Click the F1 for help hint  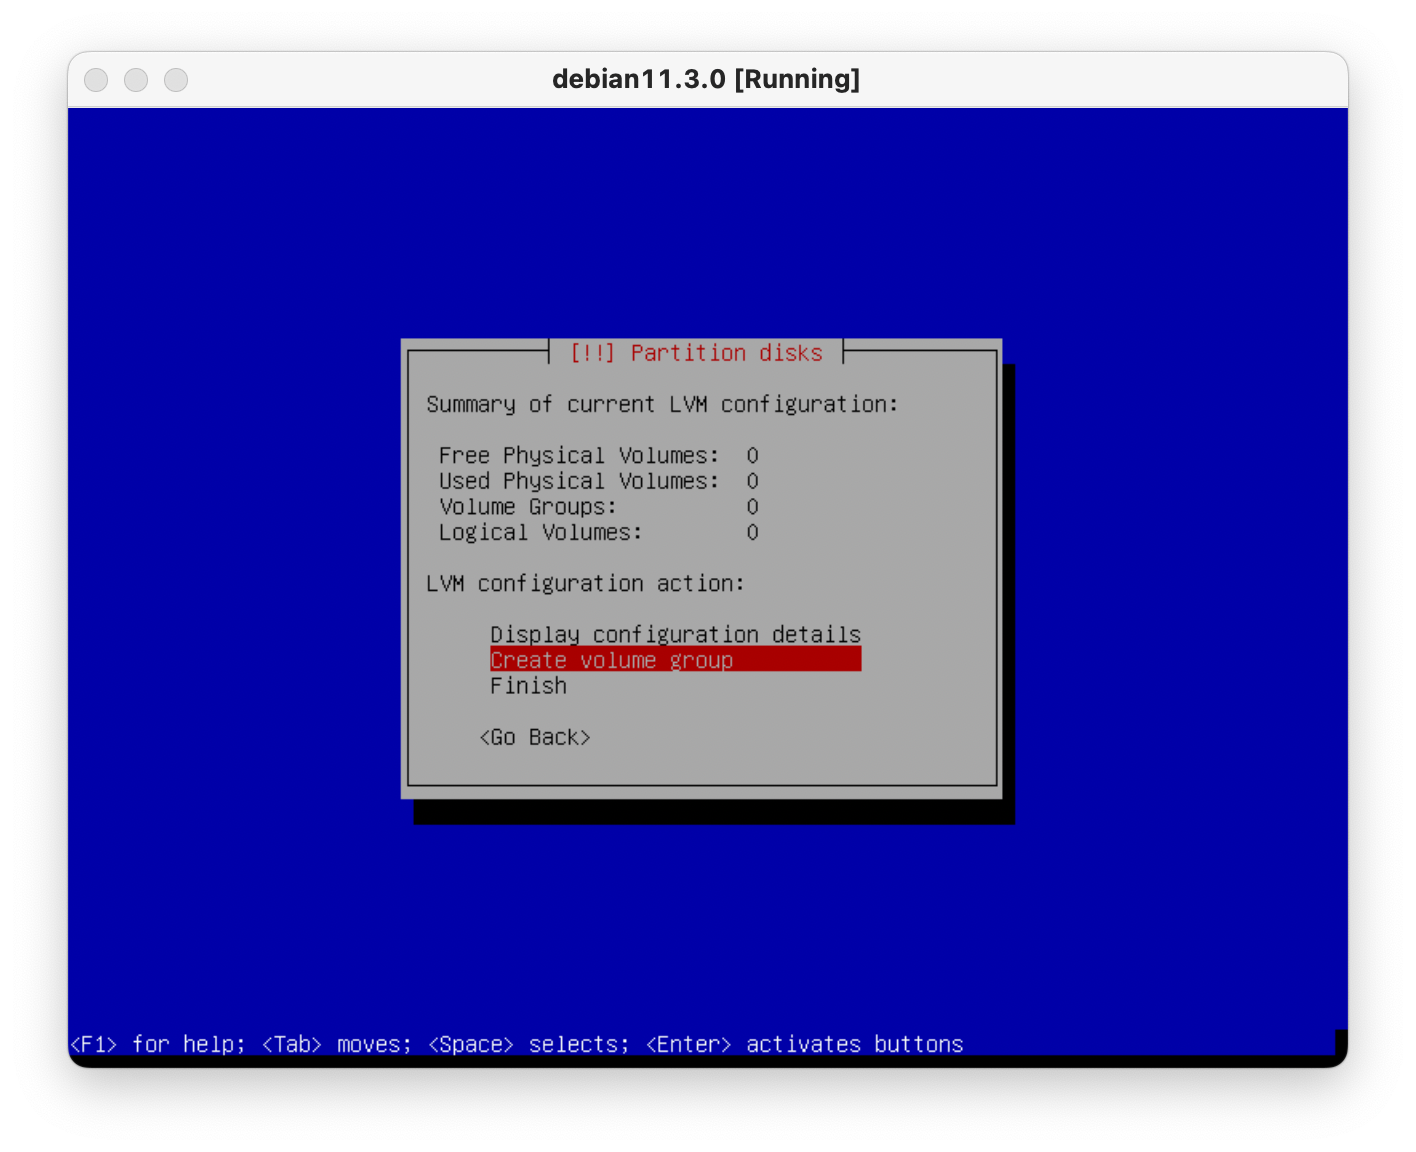(157, 1044)
